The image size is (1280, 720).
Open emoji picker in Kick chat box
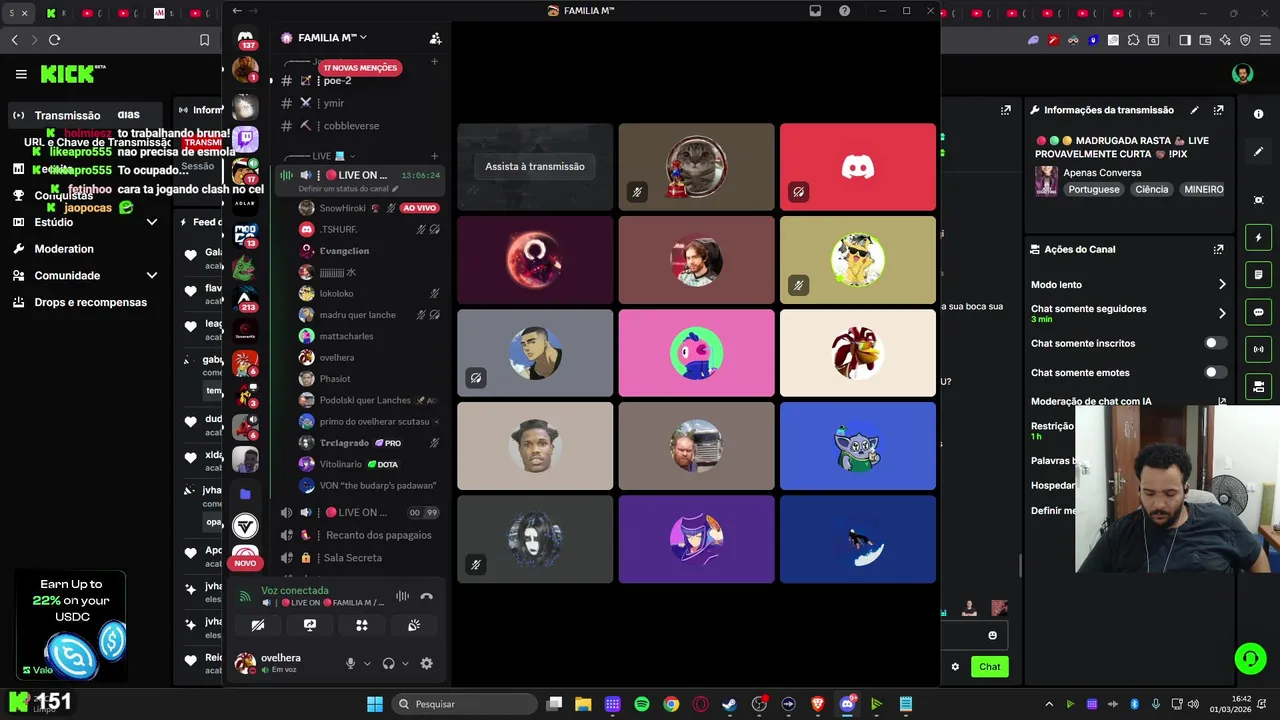(993, 635)
